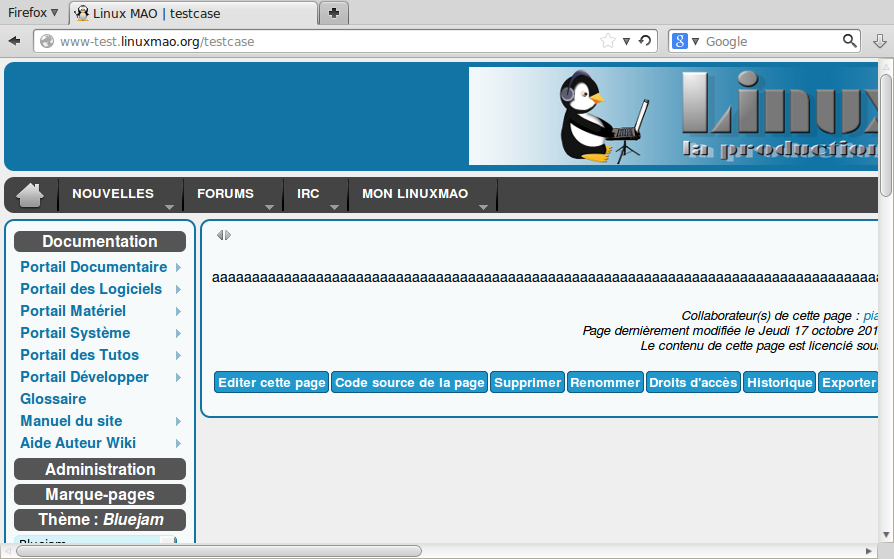Click the vertical scrollbar down arrow
Viewport: 894px width, 559px height.
tap(886, 535)
